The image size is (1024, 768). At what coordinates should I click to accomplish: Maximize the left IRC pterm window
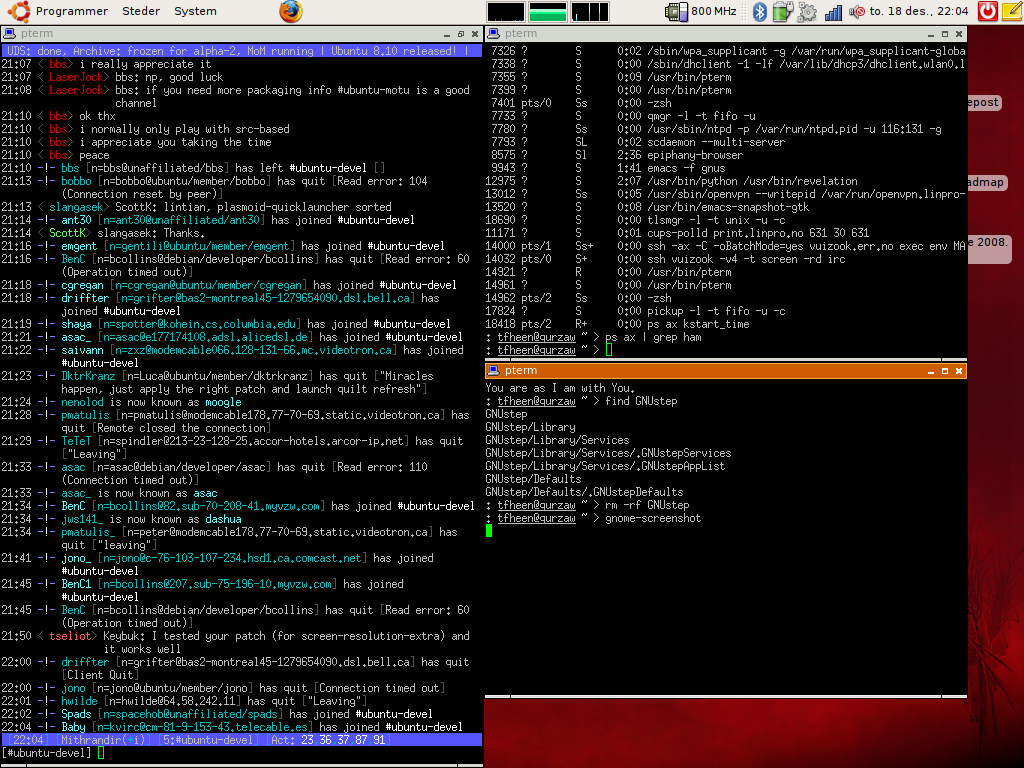pyautogui.click(x=461, y=34)
